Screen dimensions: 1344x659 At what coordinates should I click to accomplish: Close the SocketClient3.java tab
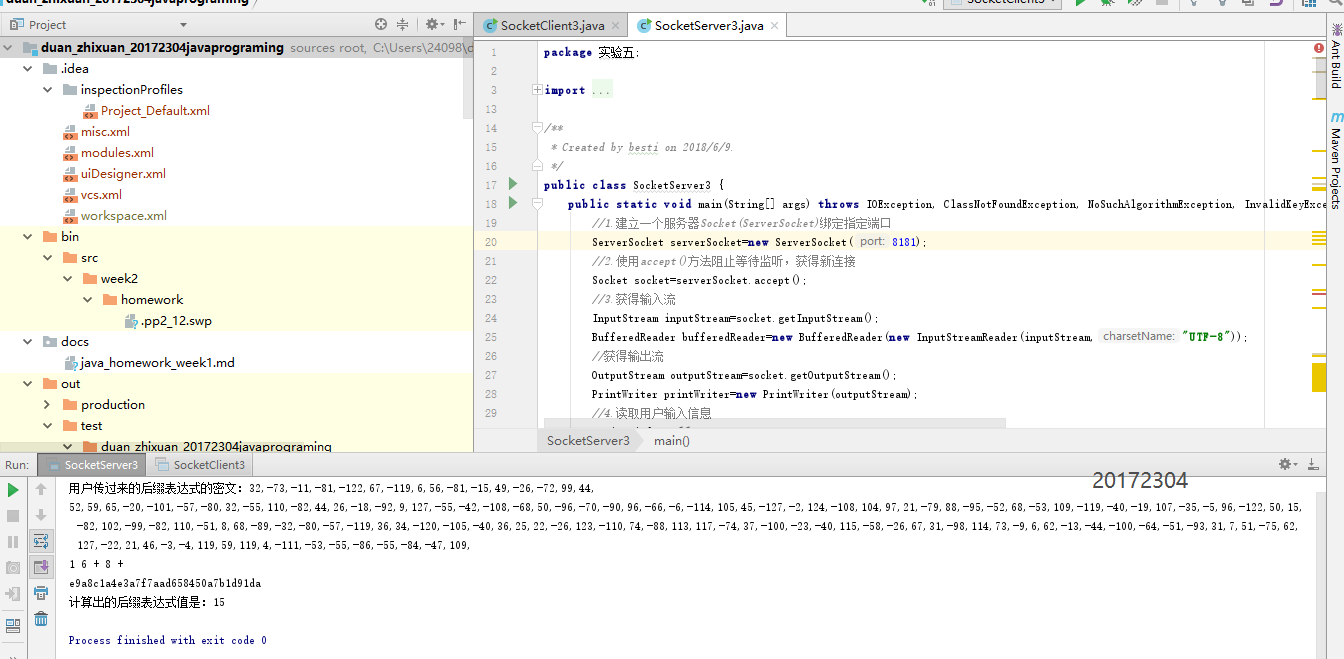[614, 26]
